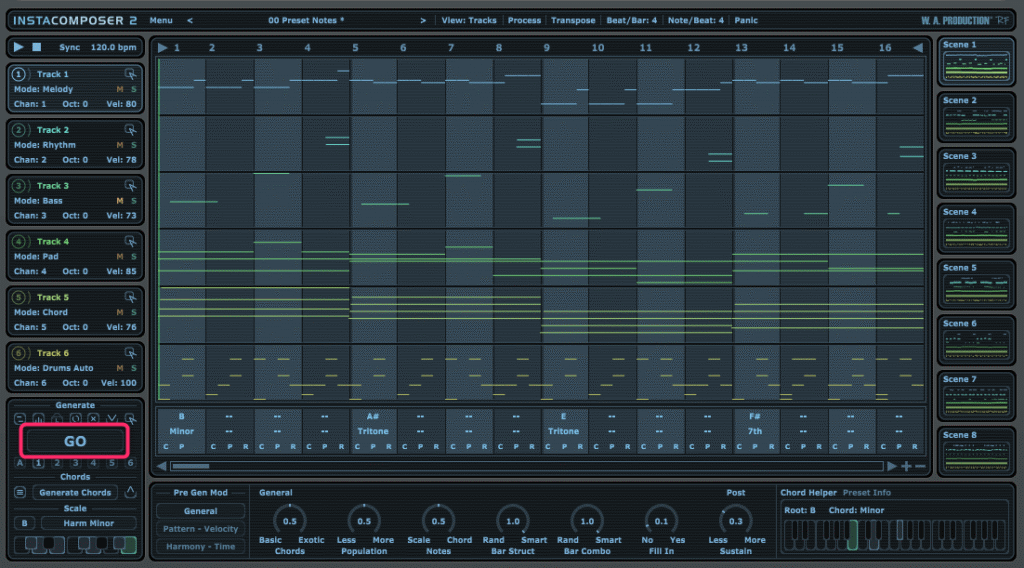
Task: Click Track 3 pointer select icon
Action: coord(131,185)
